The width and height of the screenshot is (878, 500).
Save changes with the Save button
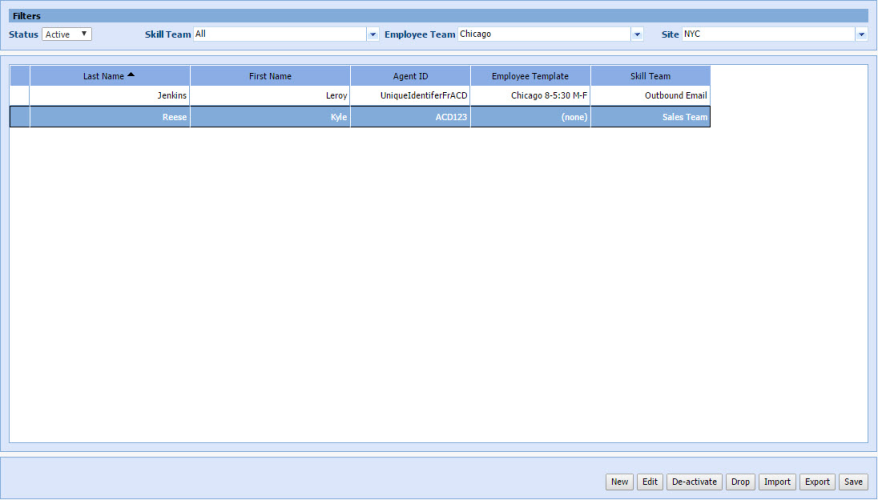tap(852, 482)
